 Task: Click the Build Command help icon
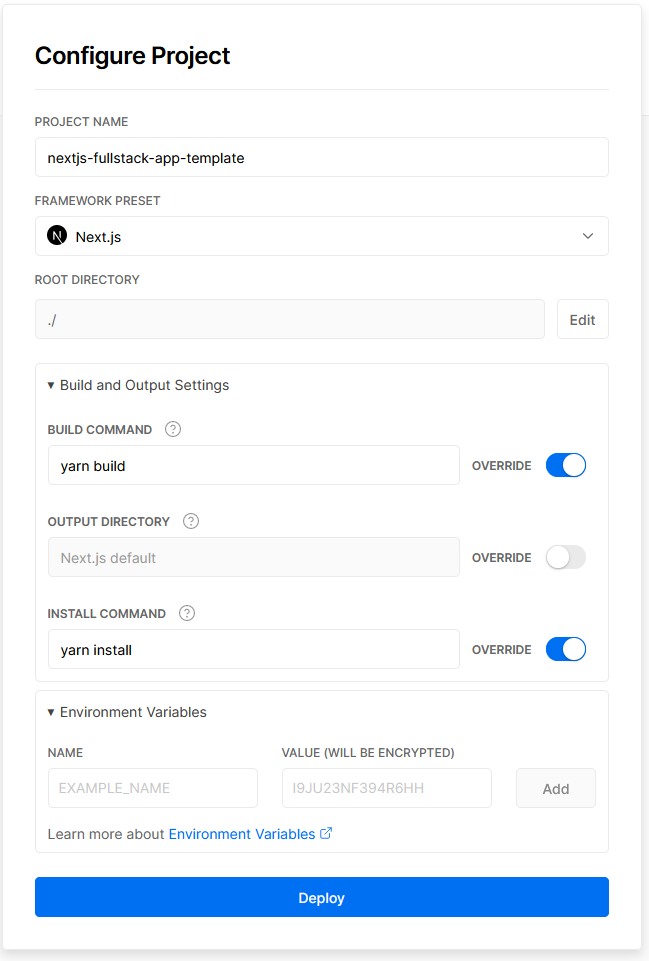click(173, 429)
